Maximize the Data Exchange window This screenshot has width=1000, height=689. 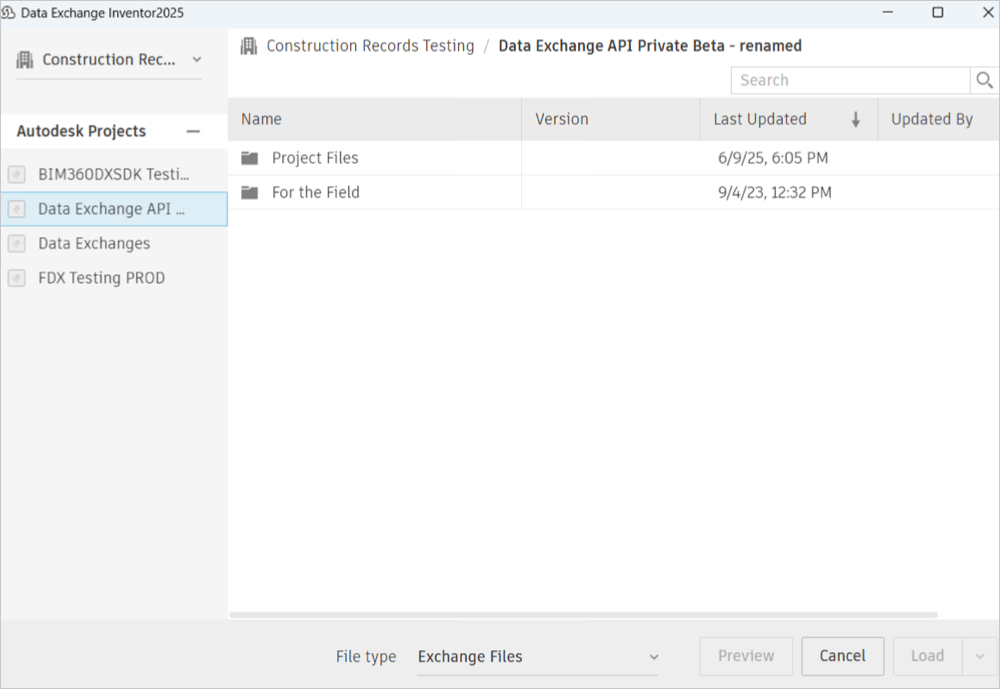938,12
